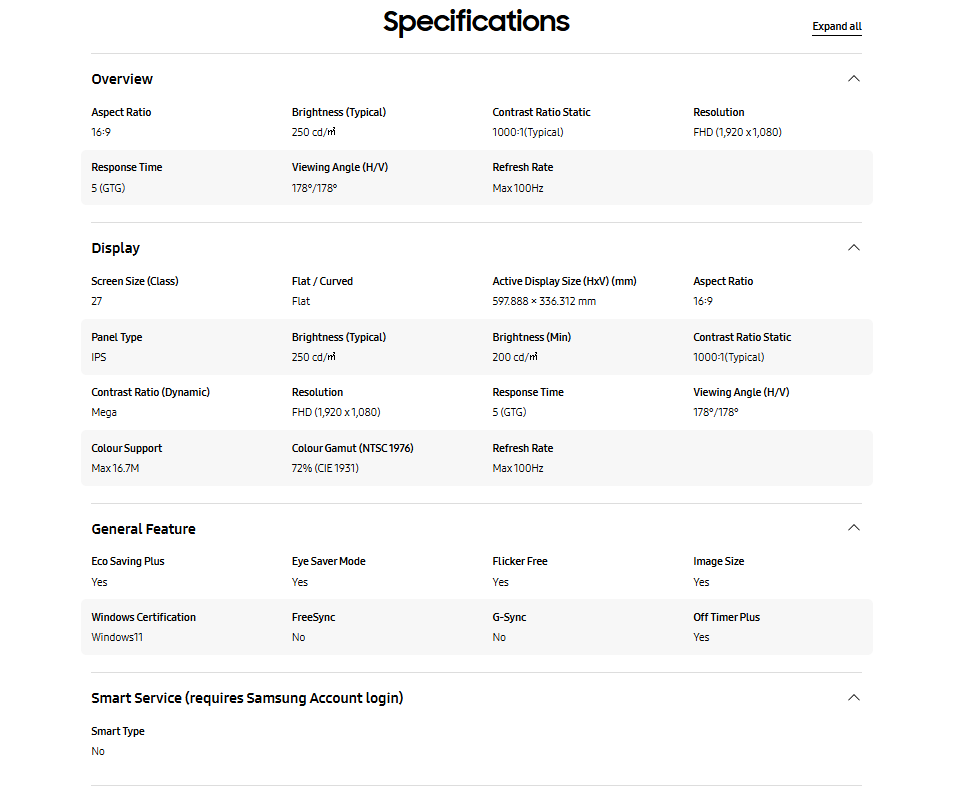
Task: Collapse the Smart Service section chevron
Action: [853, 698]
